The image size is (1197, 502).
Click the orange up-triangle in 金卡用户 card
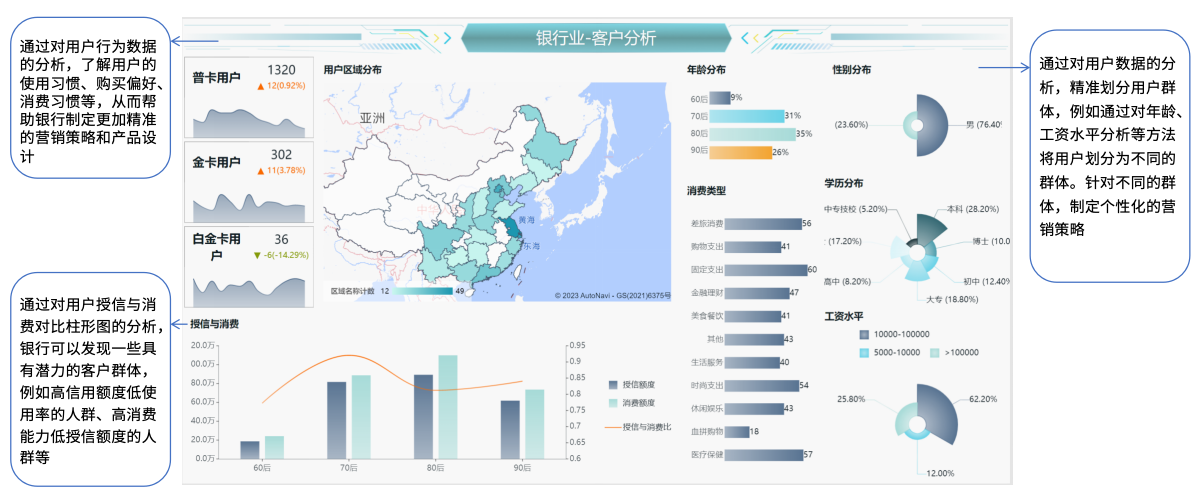261,171
